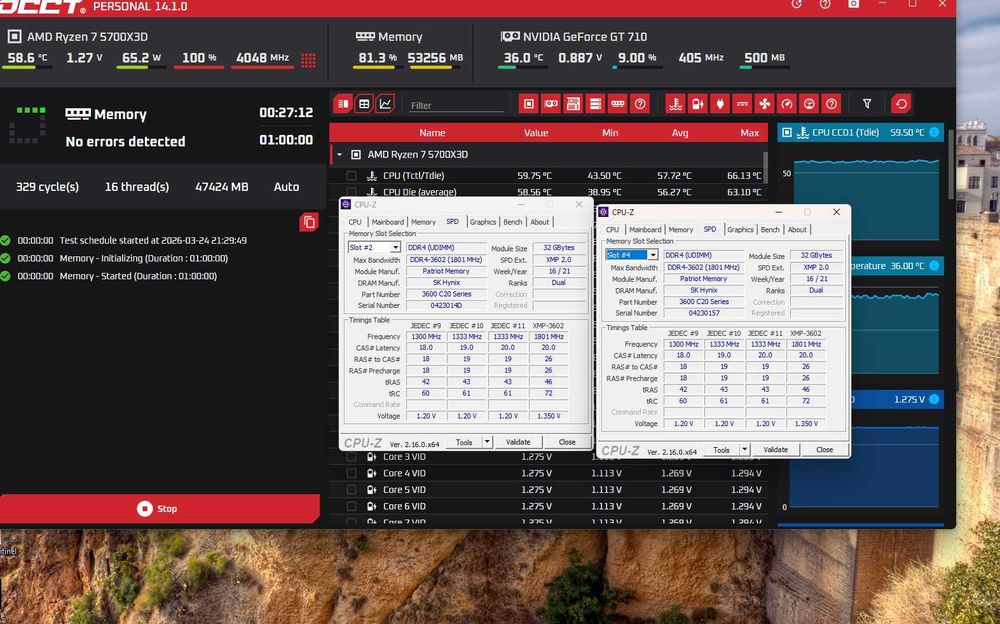The height and width of the screenshot is (624, 1000).
Task: Tick the Core 3 VID checkbox
Action: [x=351, y=457]
